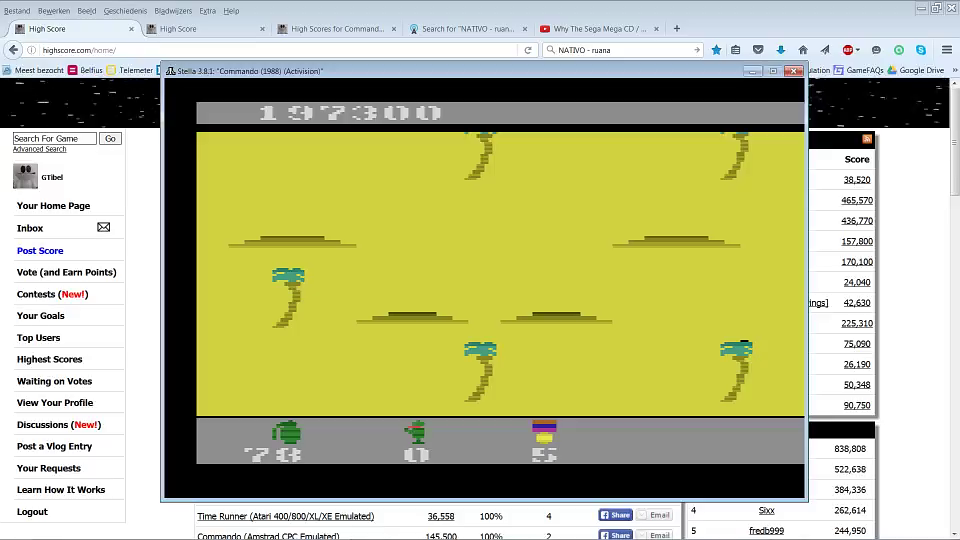
Task: Click the 465,570 score link
Action: (x=857, y=200)
